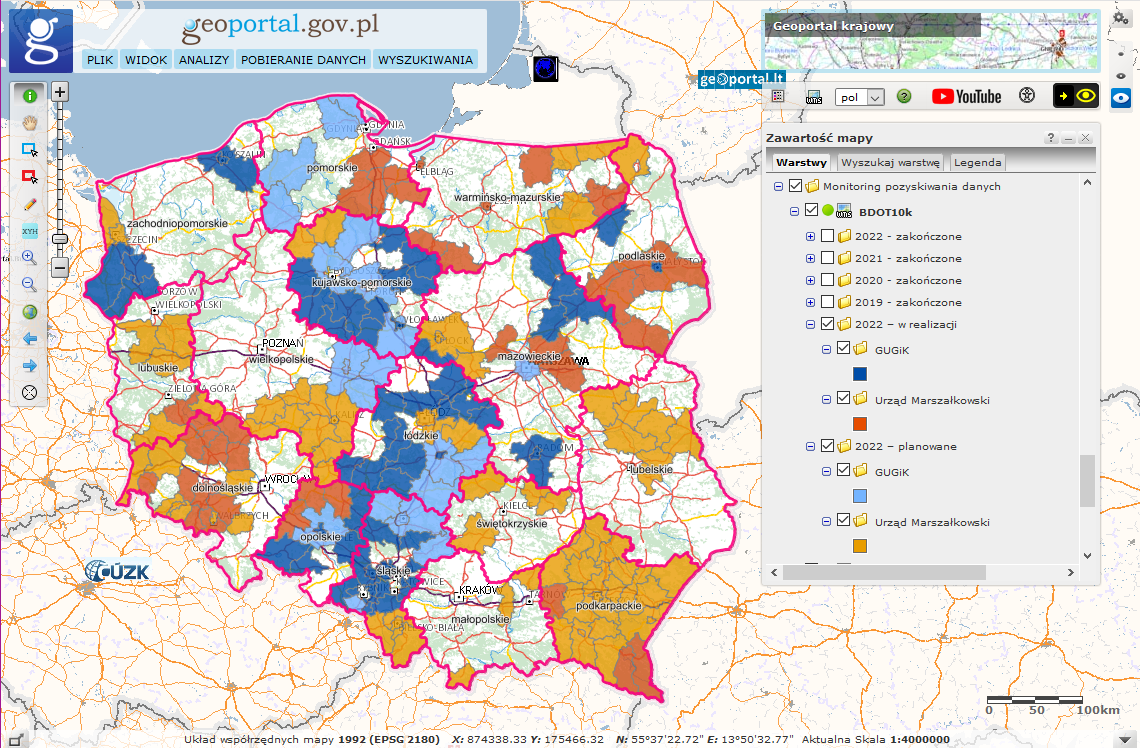Uncheck the 2022 – w realizacji layer
The height and width of the screenshot is (748, 1140).
click(827, 324)
